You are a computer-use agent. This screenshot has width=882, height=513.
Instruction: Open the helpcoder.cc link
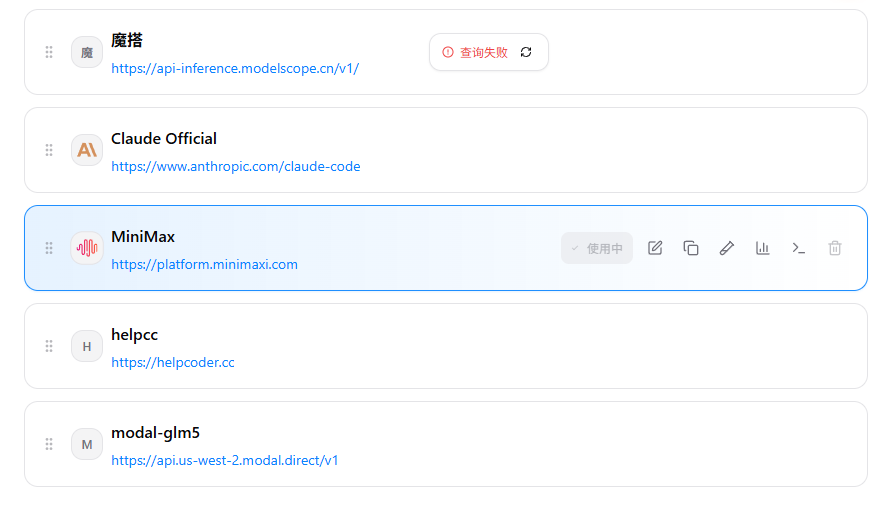(x=173, y=363)
